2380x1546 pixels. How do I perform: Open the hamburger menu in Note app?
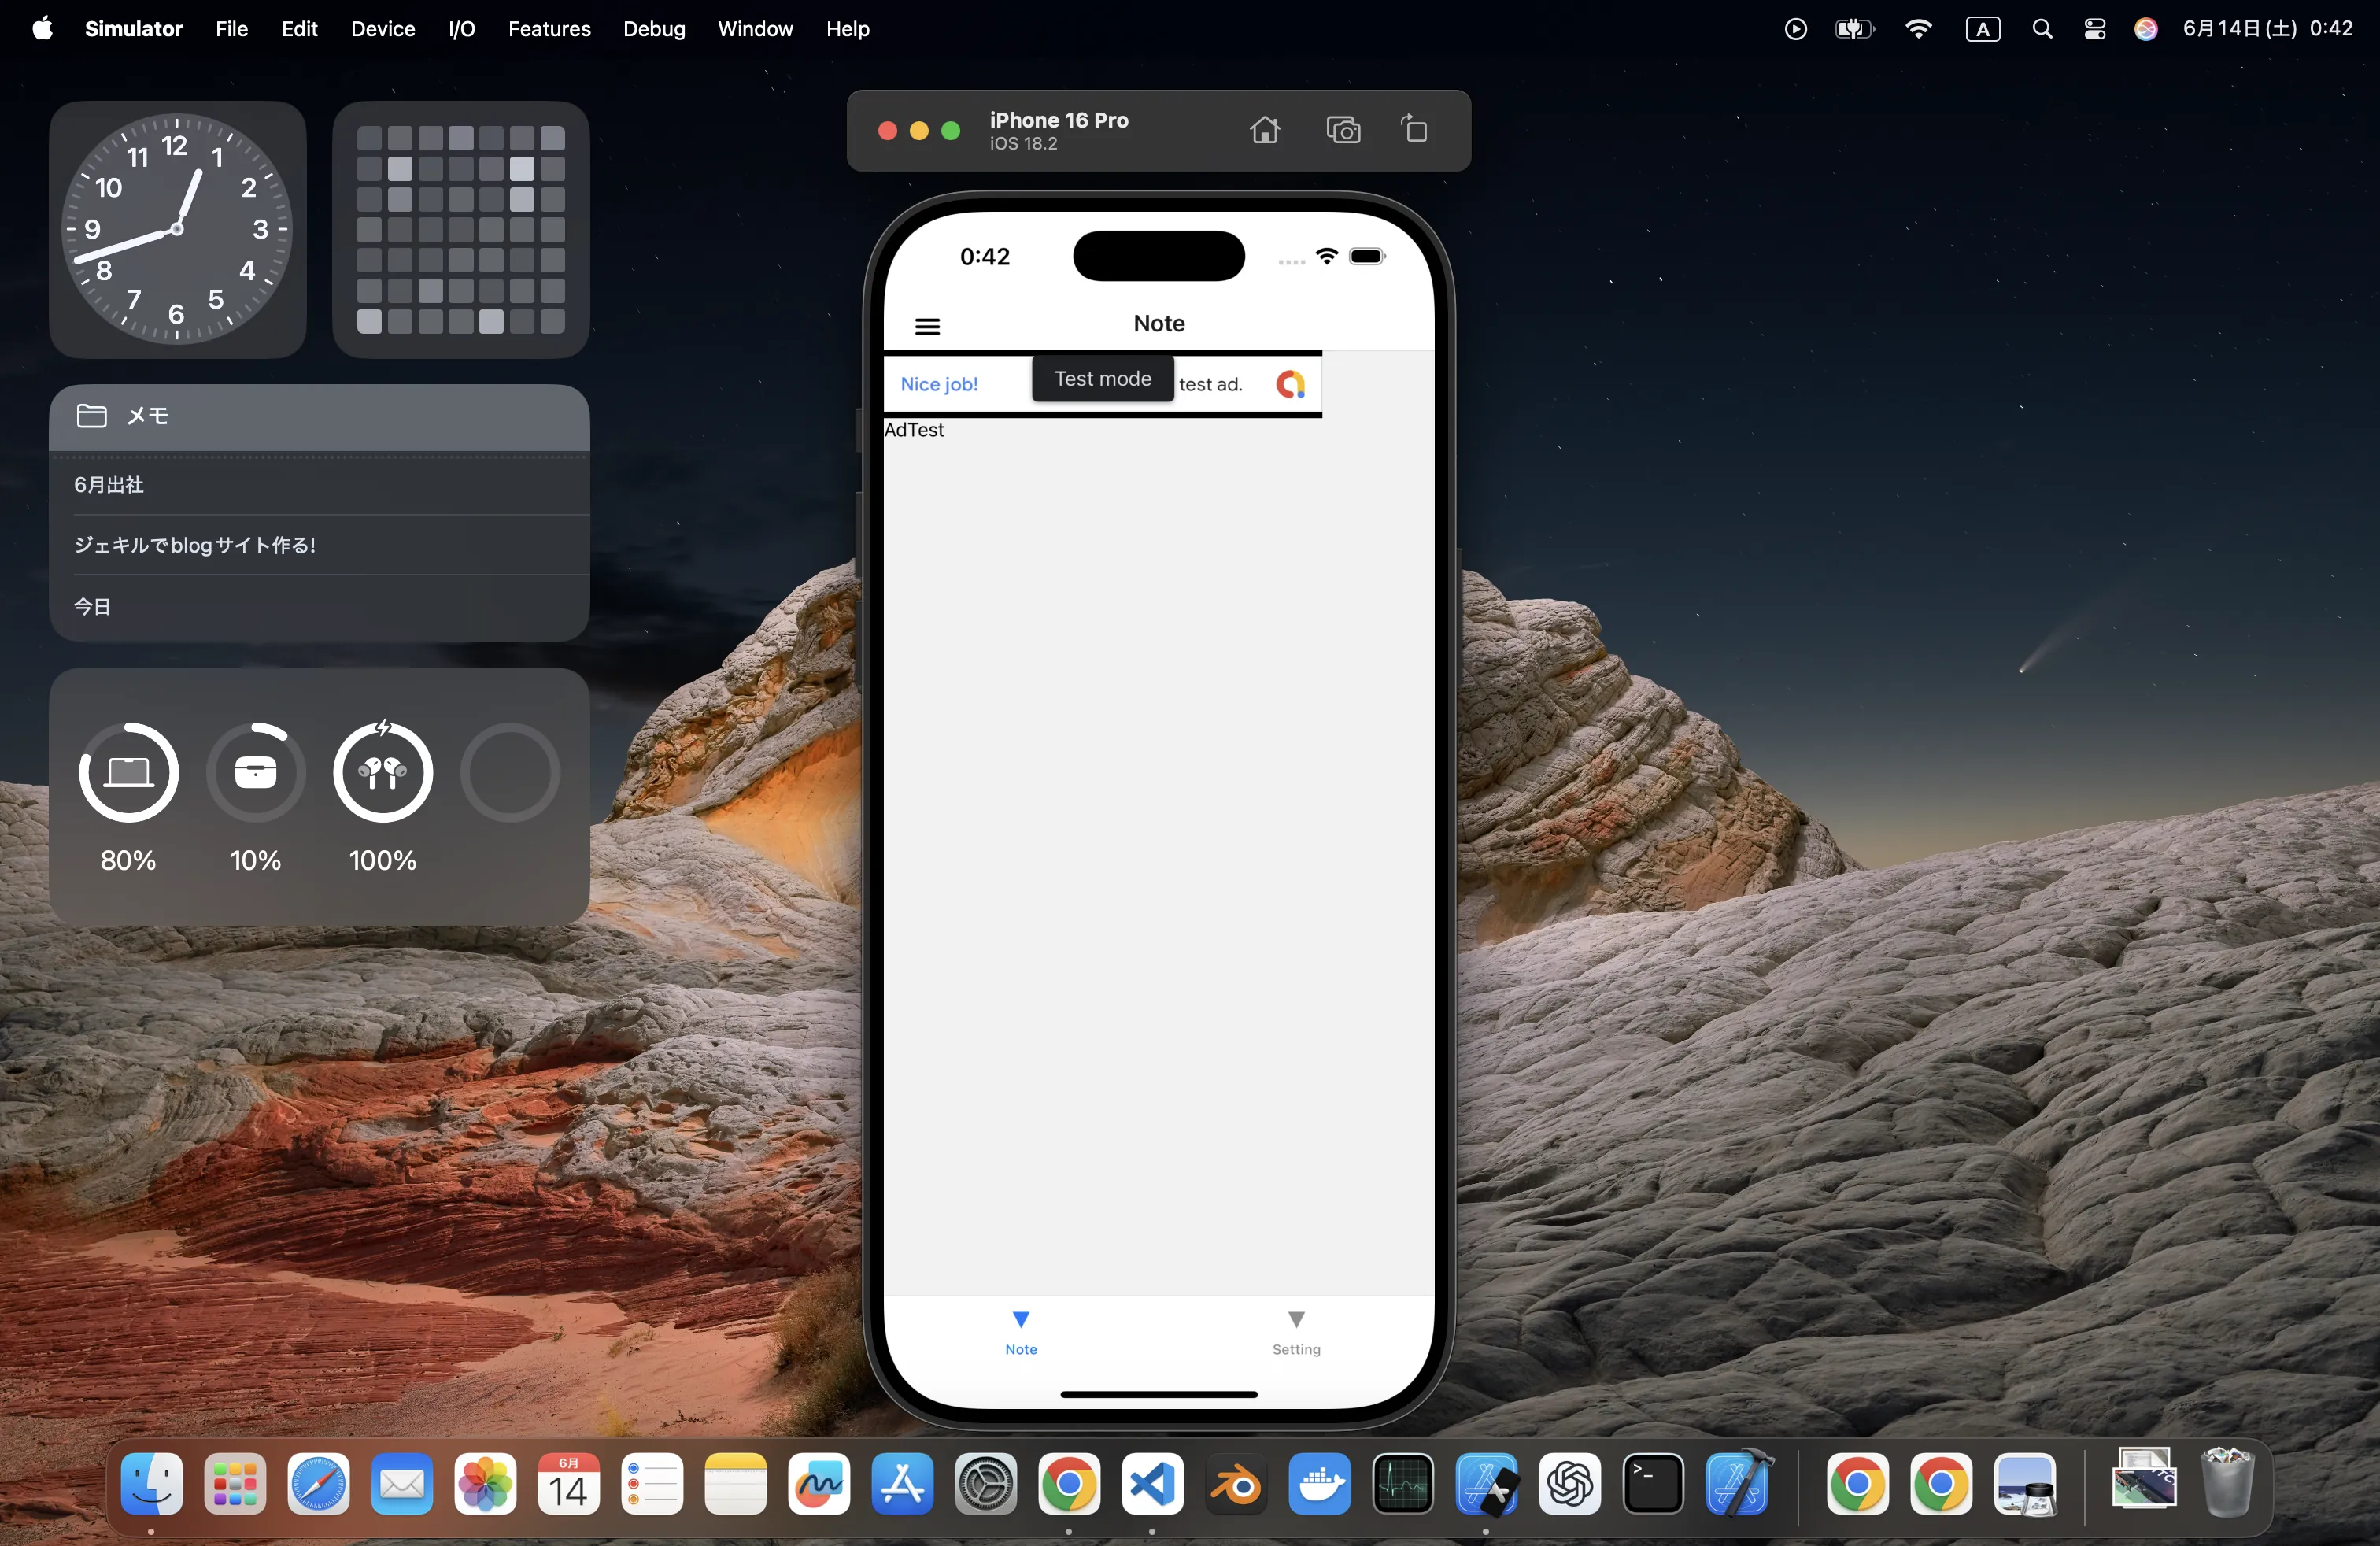pos(927,326)
